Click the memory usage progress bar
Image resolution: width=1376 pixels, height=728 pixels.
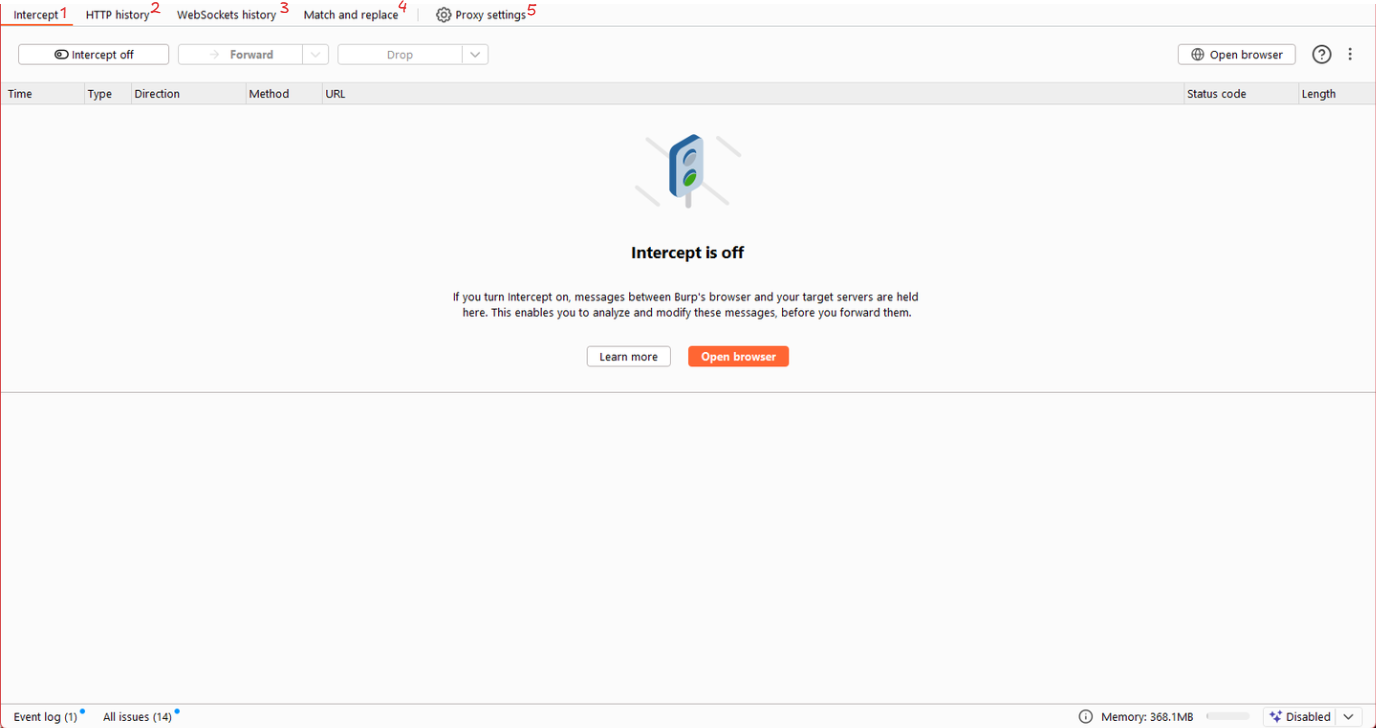click(1227, 717)
